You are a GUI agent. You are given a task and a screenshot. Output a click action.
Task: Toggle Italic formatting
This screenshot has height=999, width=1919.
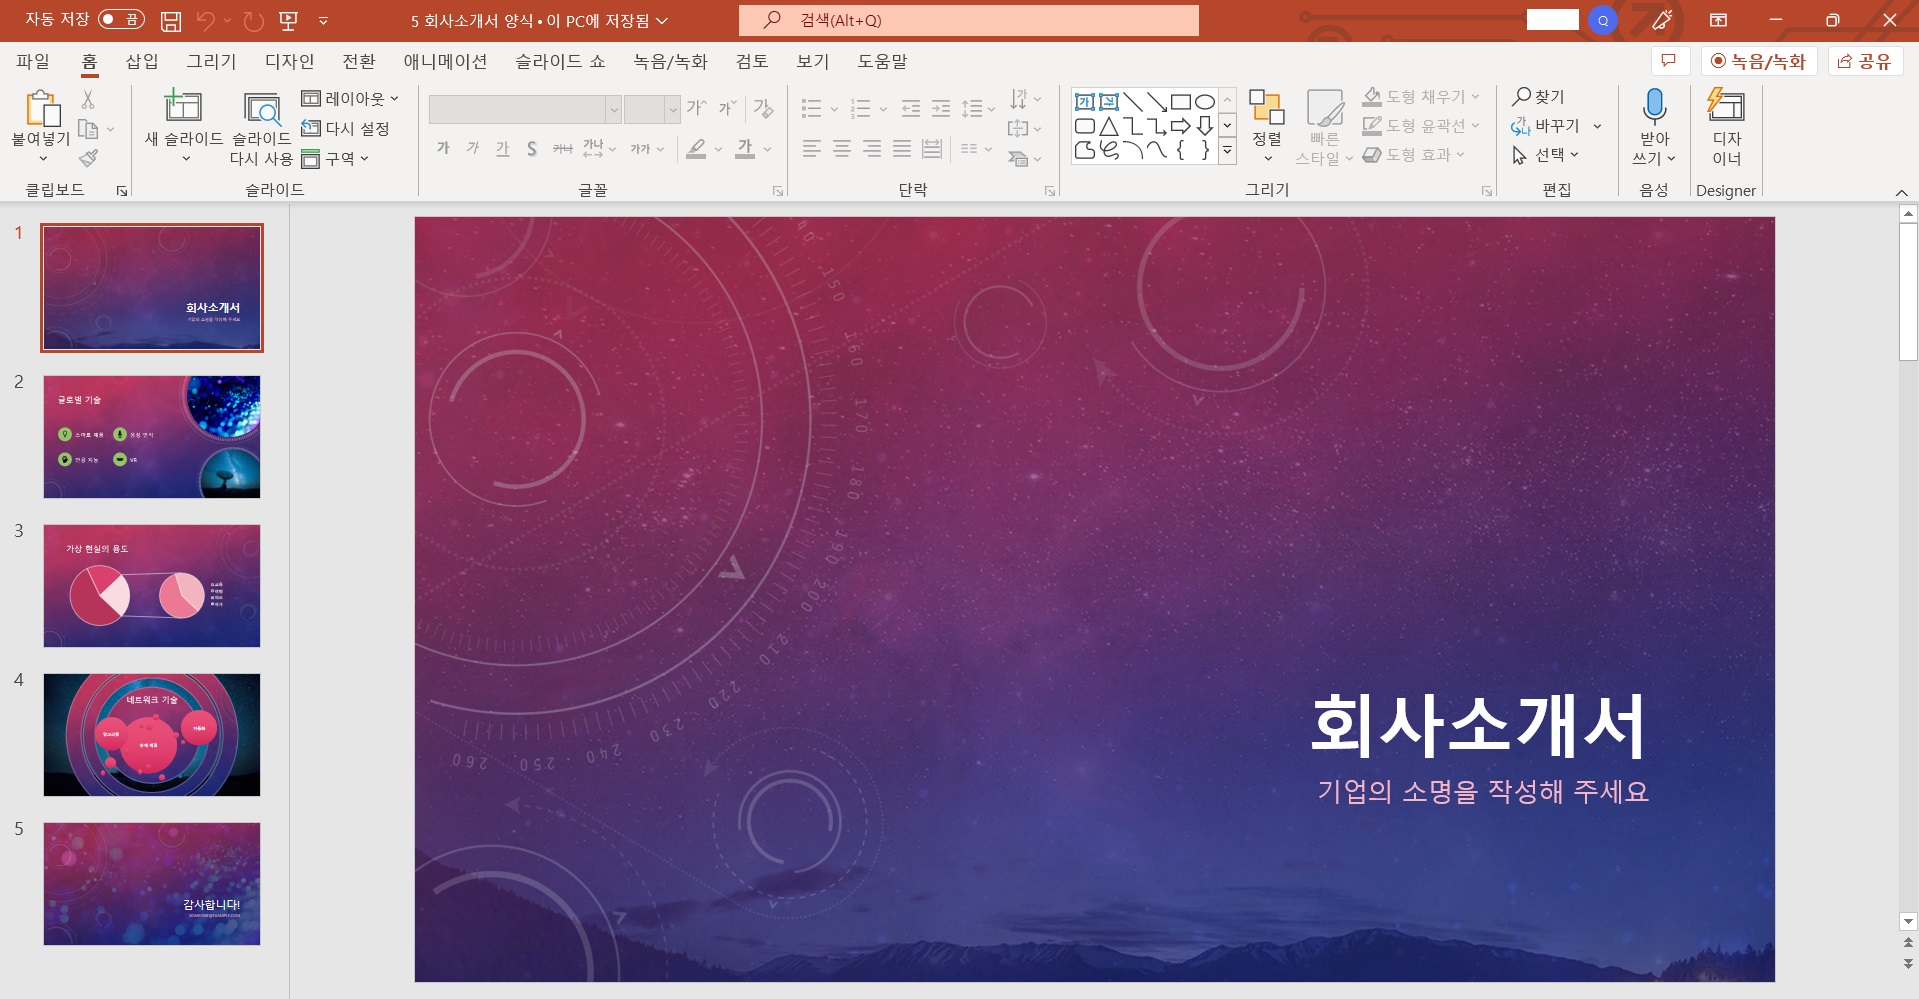[x=473, y=149]
